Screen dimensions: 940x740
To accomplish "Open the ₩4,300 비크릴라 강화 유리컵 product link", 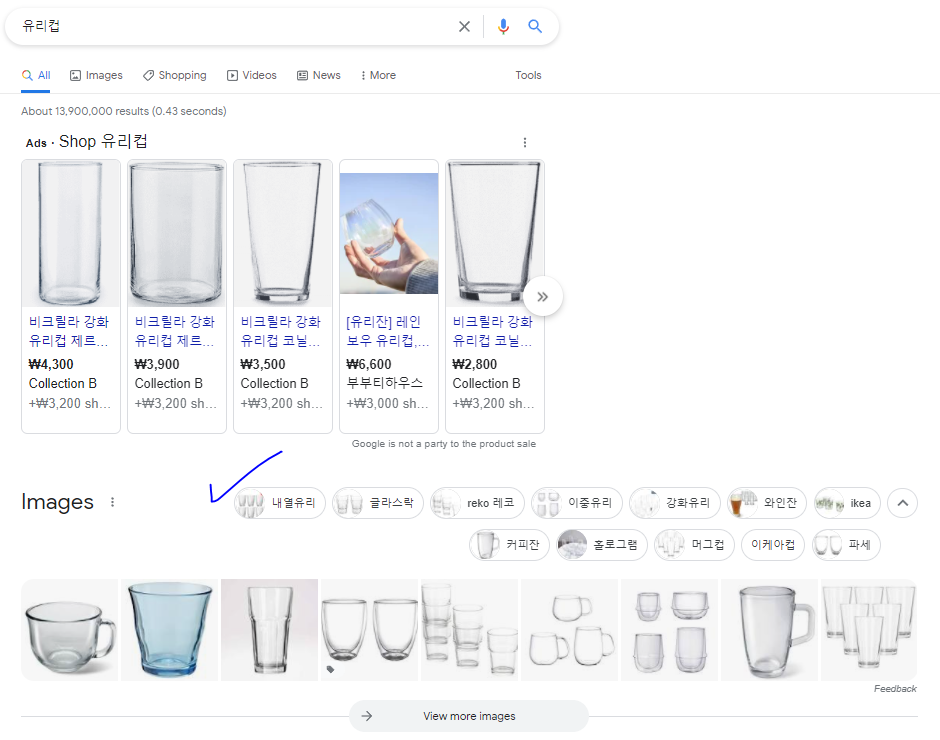I will tap(69, 331).
